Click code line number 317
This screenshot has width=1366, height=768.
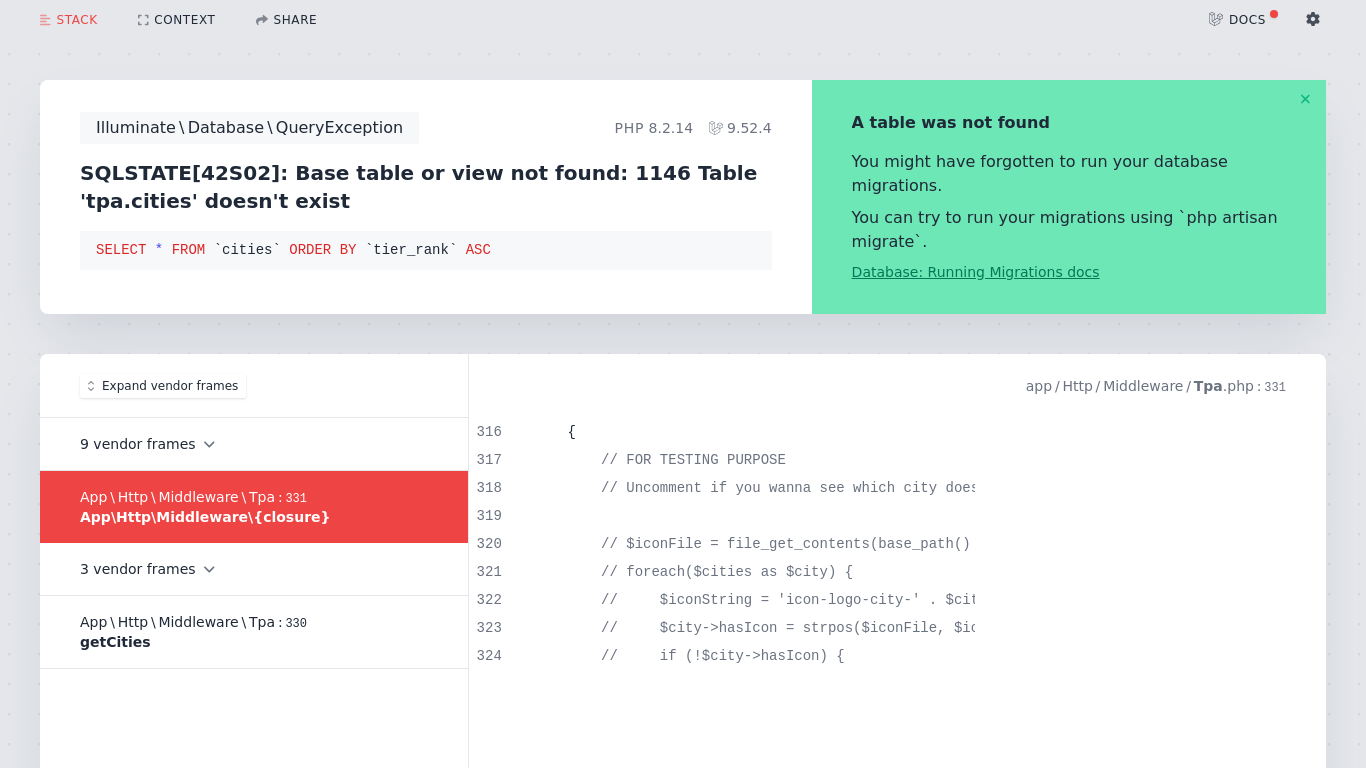pyautogui.click(x=489, y=460)
